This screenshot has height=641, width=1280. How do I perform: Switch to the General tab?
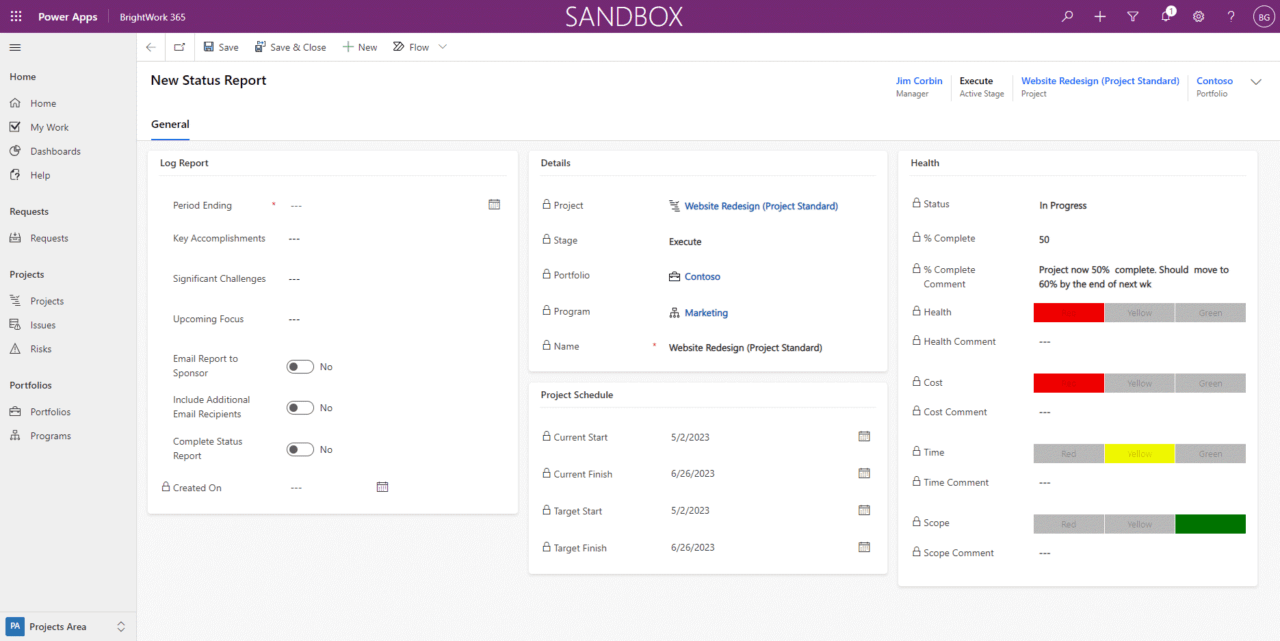(x=169, y=124)
